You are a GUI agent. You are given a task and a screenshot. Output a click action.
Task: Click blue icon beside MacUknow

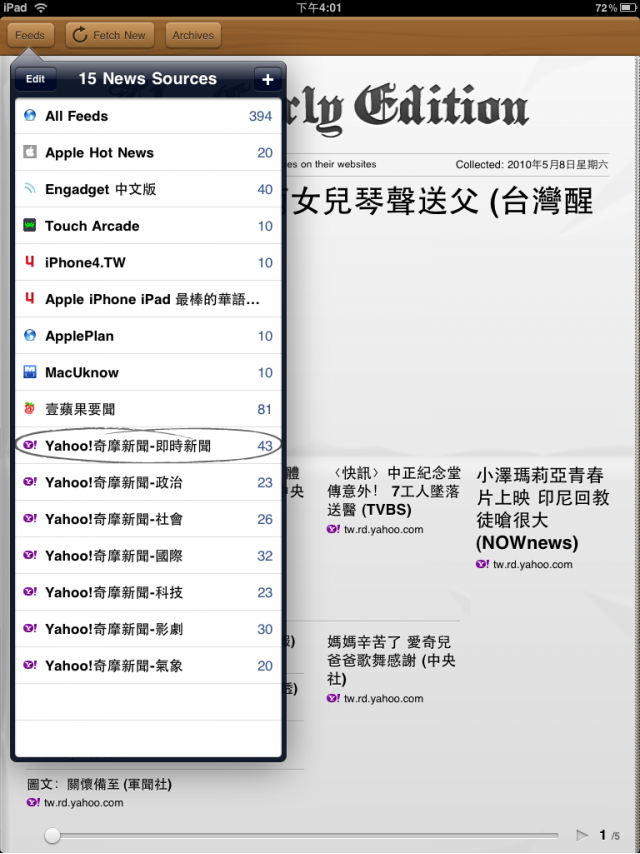pyautogui.click(x=30, y=372)
